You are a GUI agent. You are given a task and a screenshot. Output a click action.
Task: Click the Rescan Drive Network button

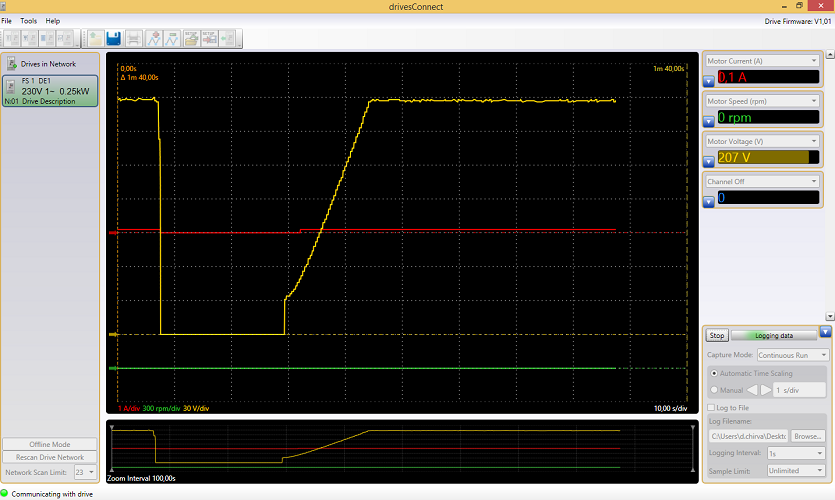point(50,457)
